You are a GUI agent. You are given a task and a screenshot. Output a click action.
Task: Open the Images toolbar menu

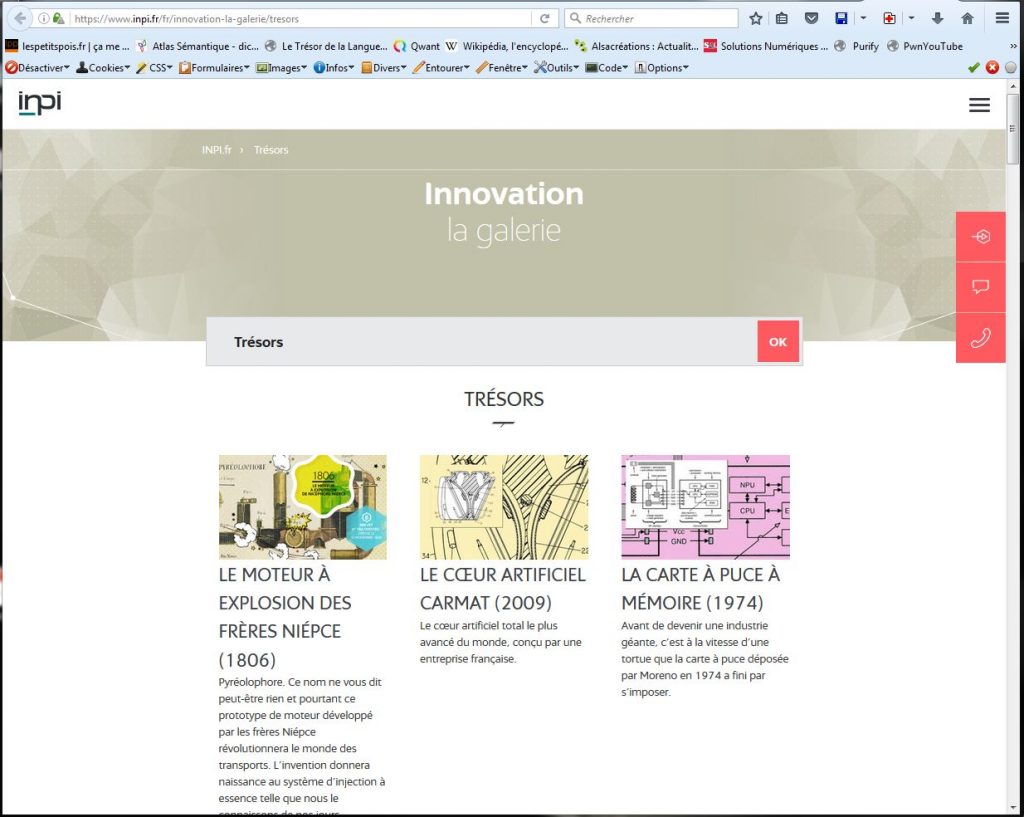(282, 67)
